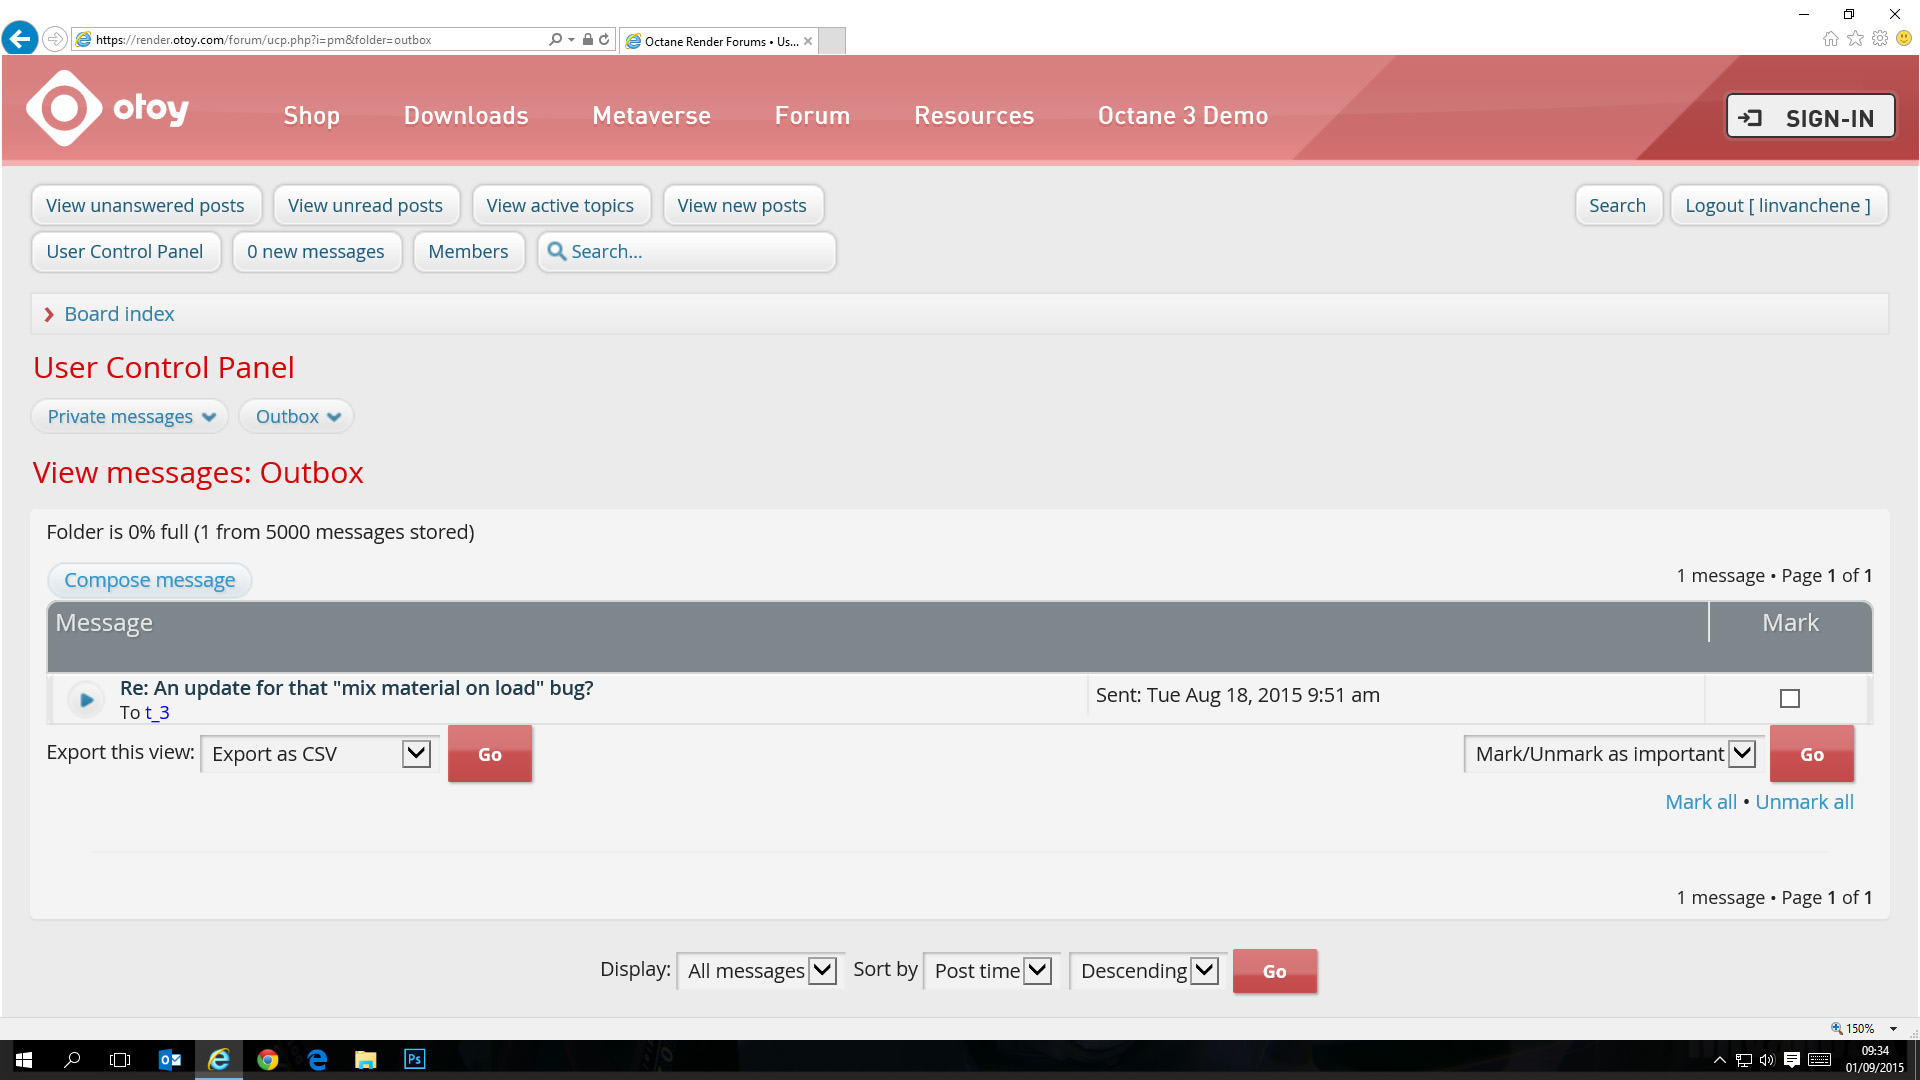Click the message play arrow icon

point(86,700)
